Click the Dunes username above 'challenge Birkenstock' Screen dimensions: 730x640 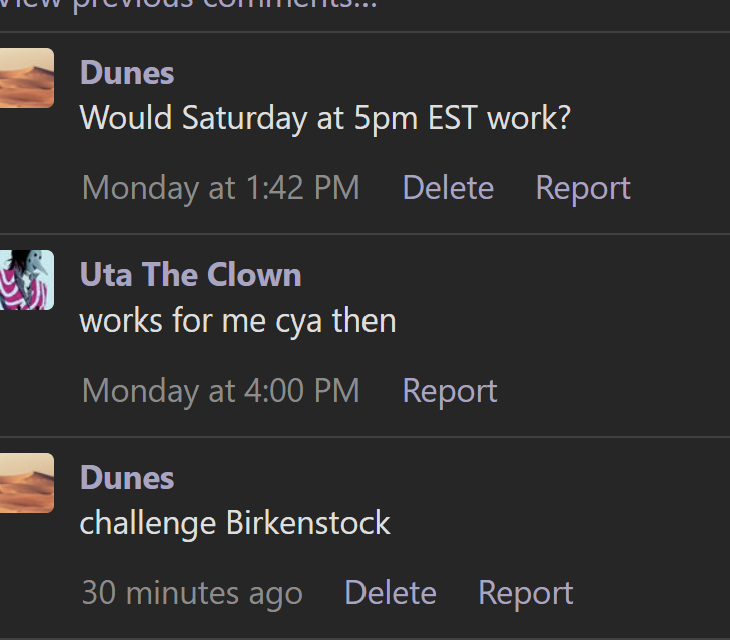[x=127, y=478]
